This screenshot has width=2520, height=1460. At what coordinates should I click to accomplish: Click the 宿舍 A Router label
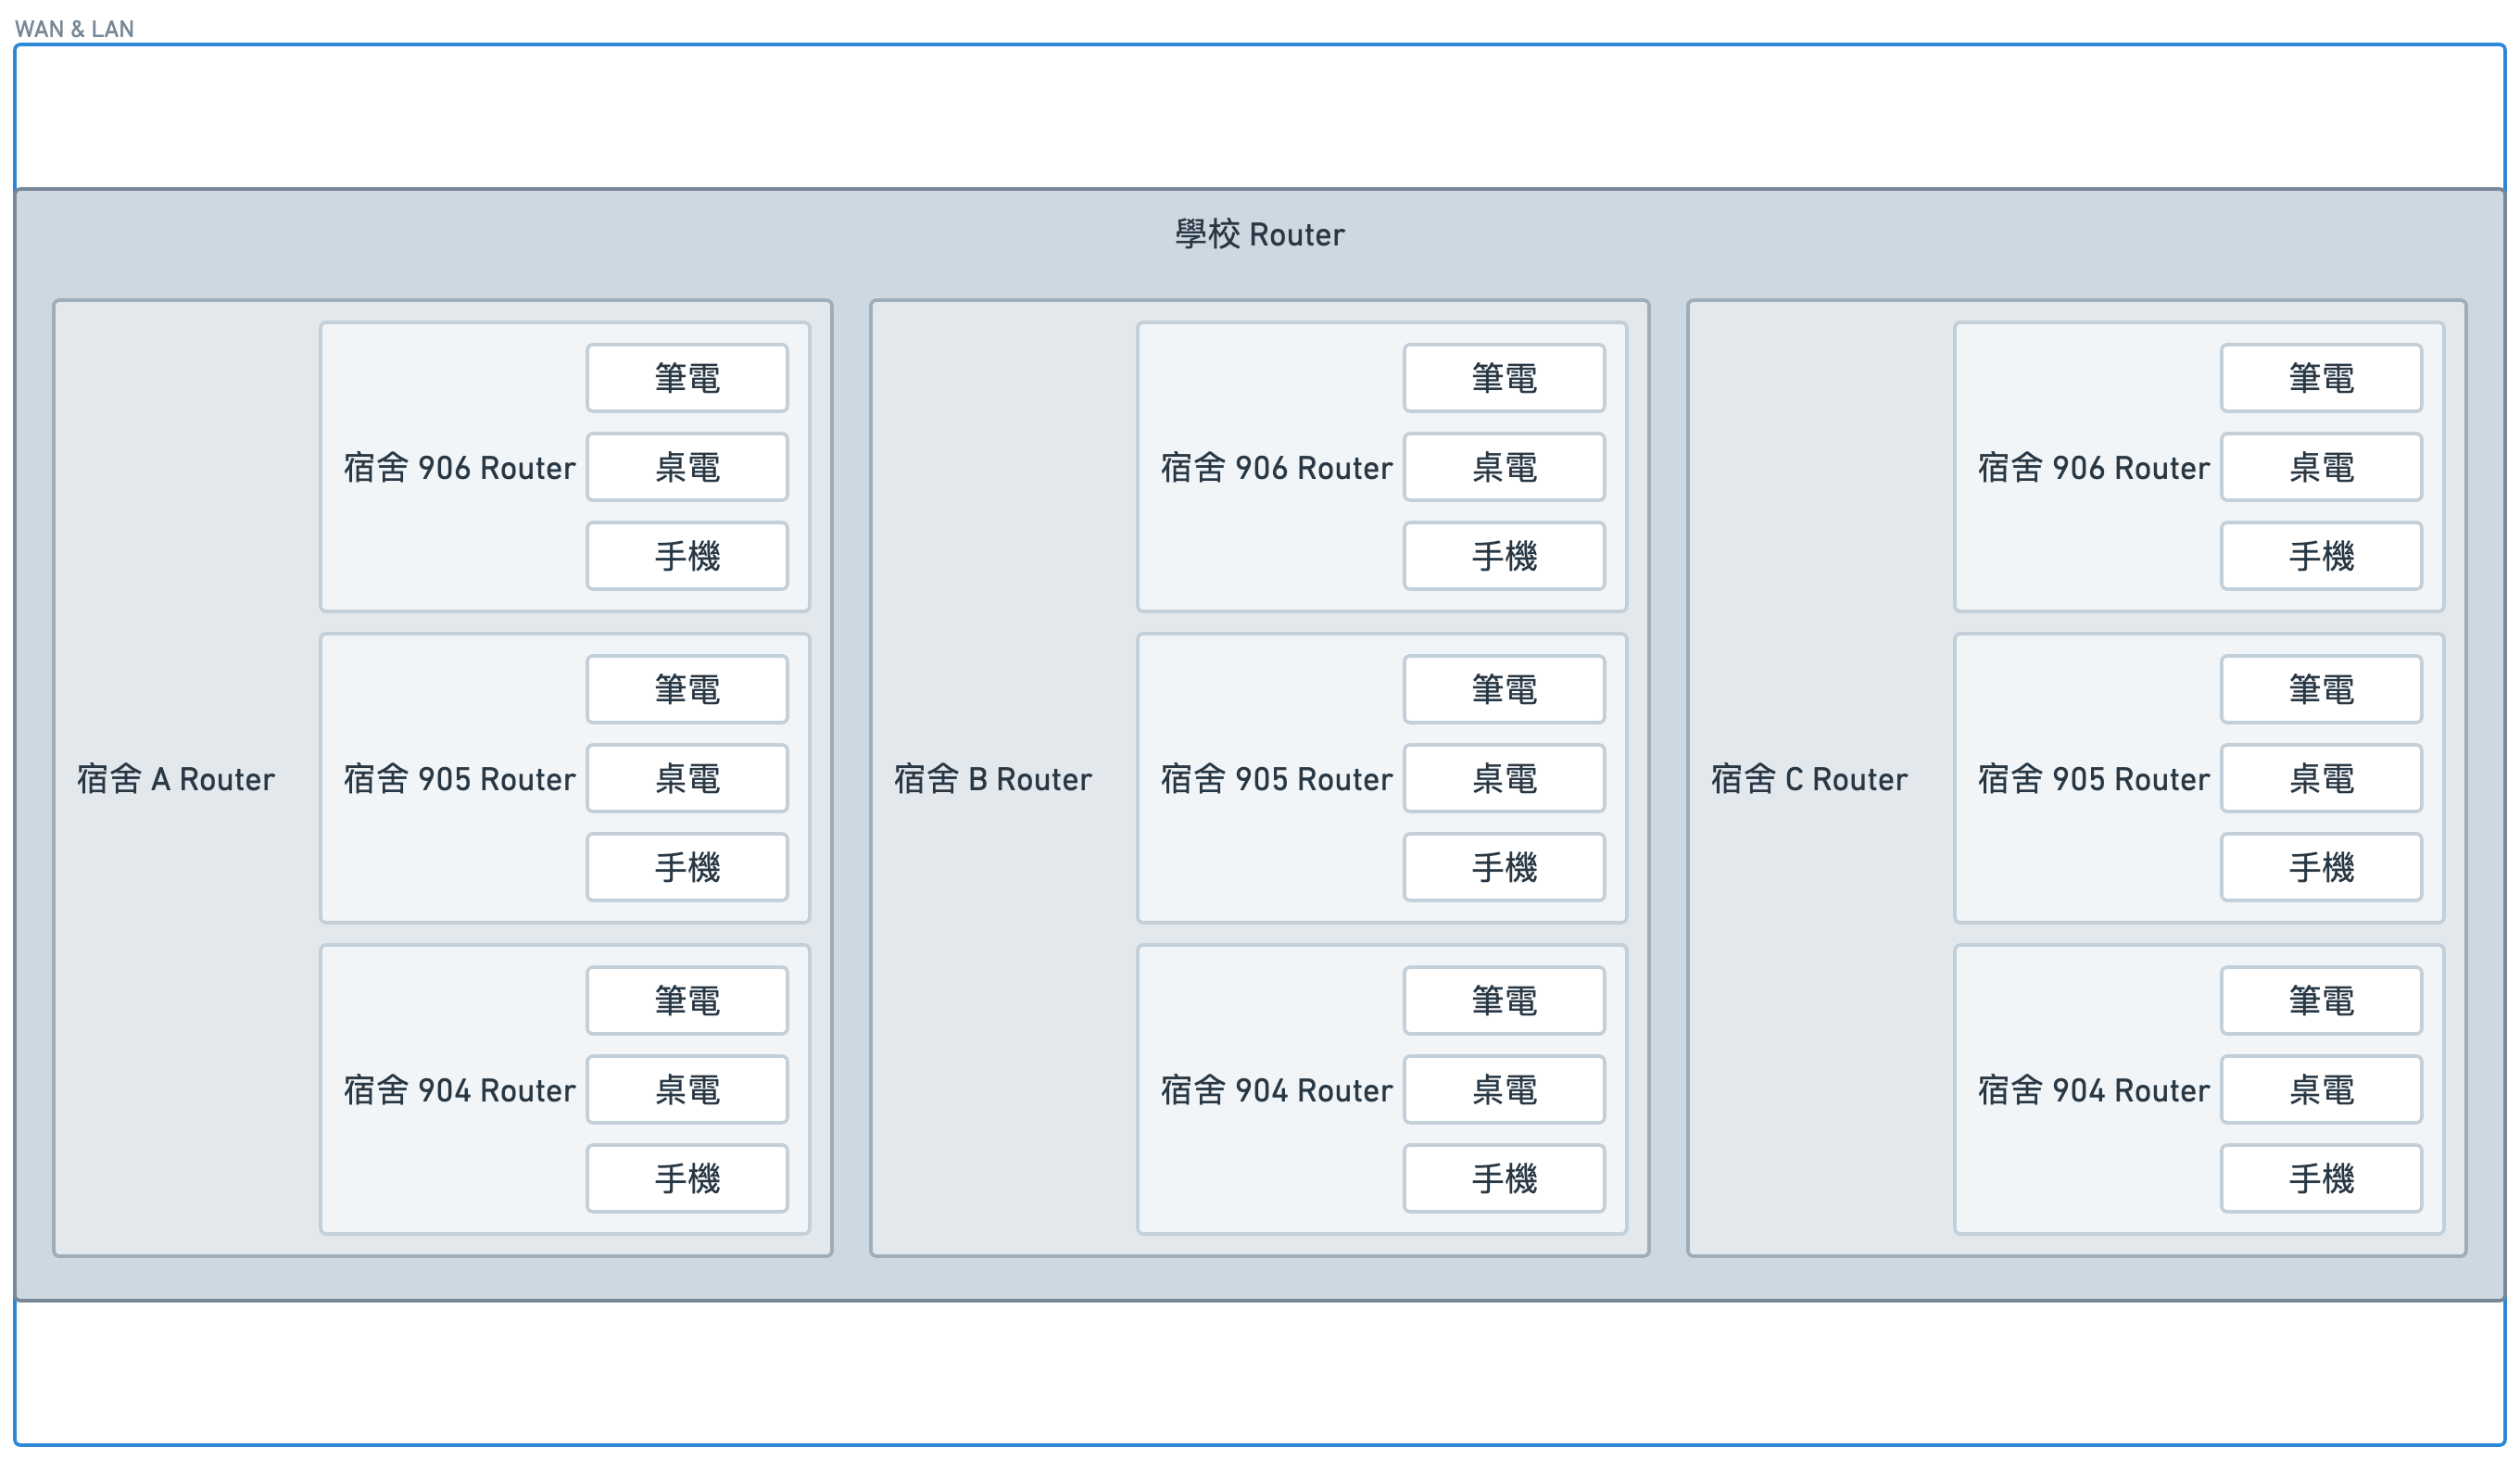(176, 778)
